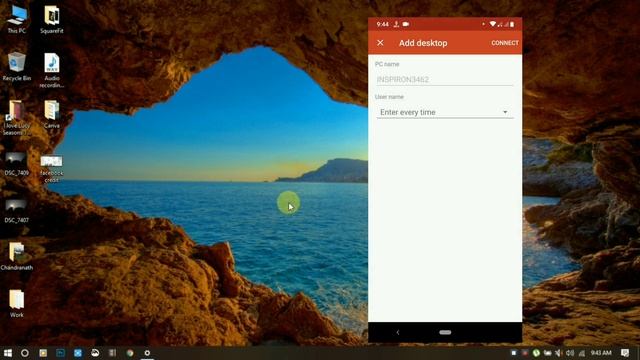Select the Audio recording file icon
Viewport: 640px width, 360px height.
(x=52, y=70)
